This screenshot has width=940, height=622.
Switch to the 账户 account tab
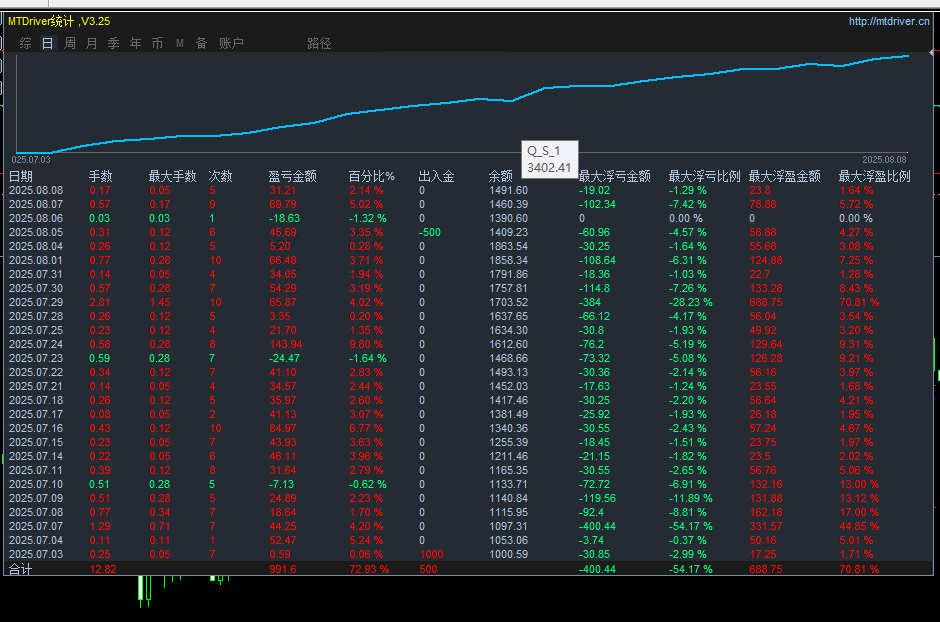[231, 43]
